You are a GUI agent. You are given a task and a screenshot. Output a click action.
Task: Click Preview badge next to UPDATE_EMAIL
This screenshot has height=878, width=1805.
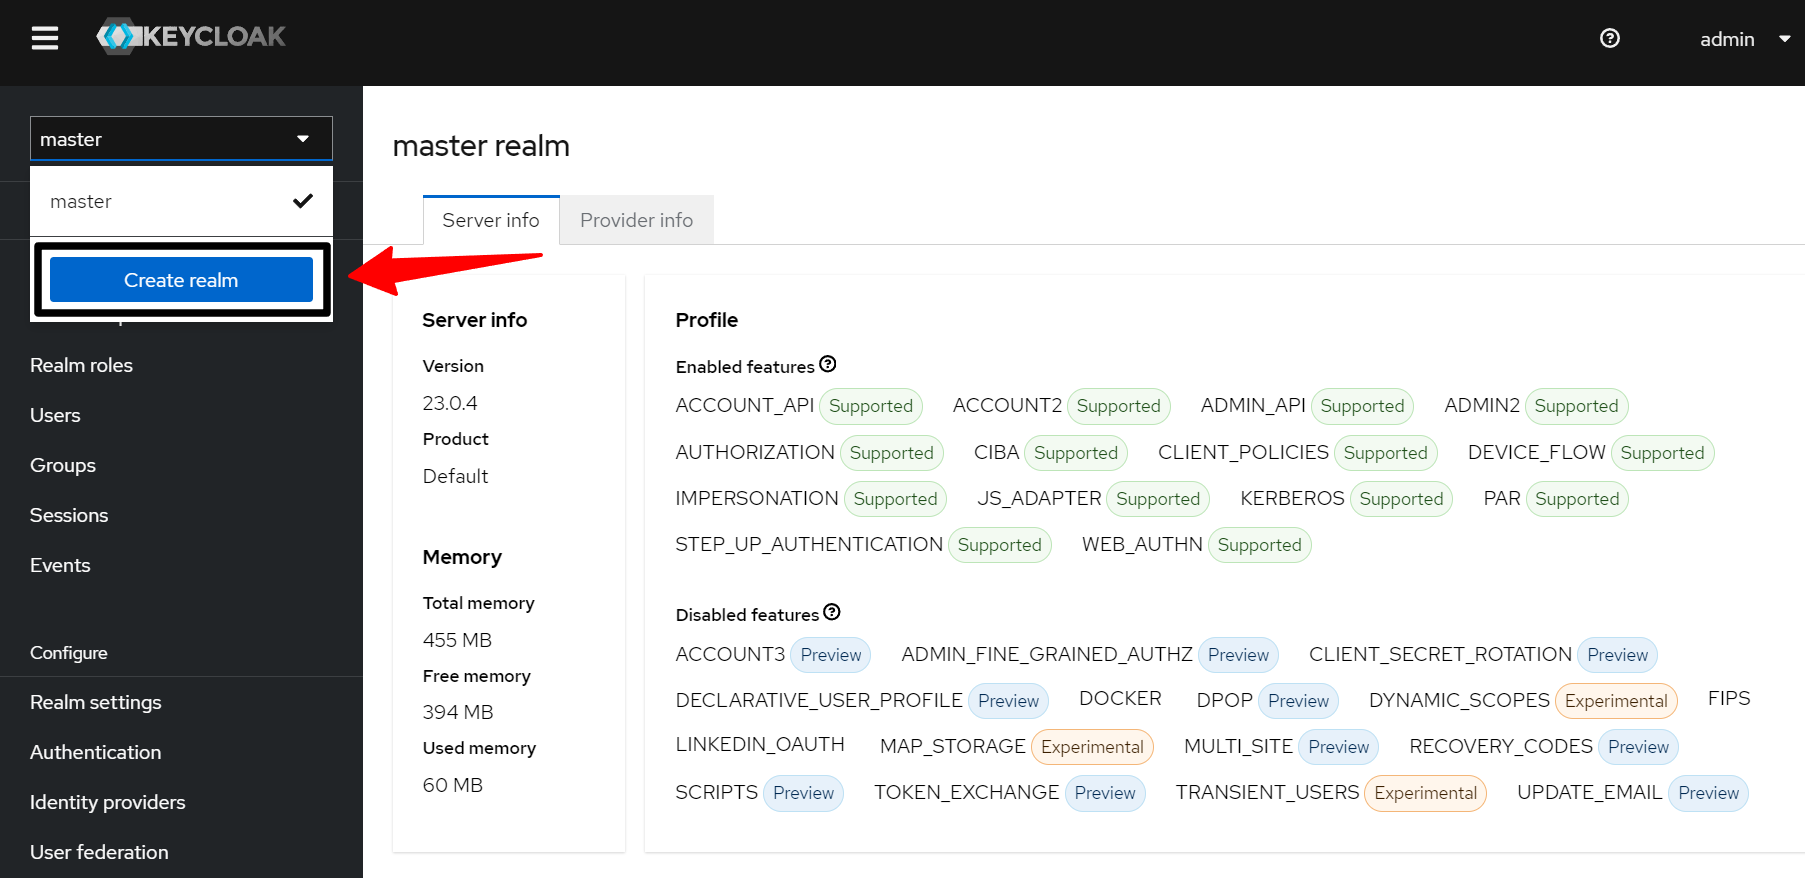coord(1708,793)
